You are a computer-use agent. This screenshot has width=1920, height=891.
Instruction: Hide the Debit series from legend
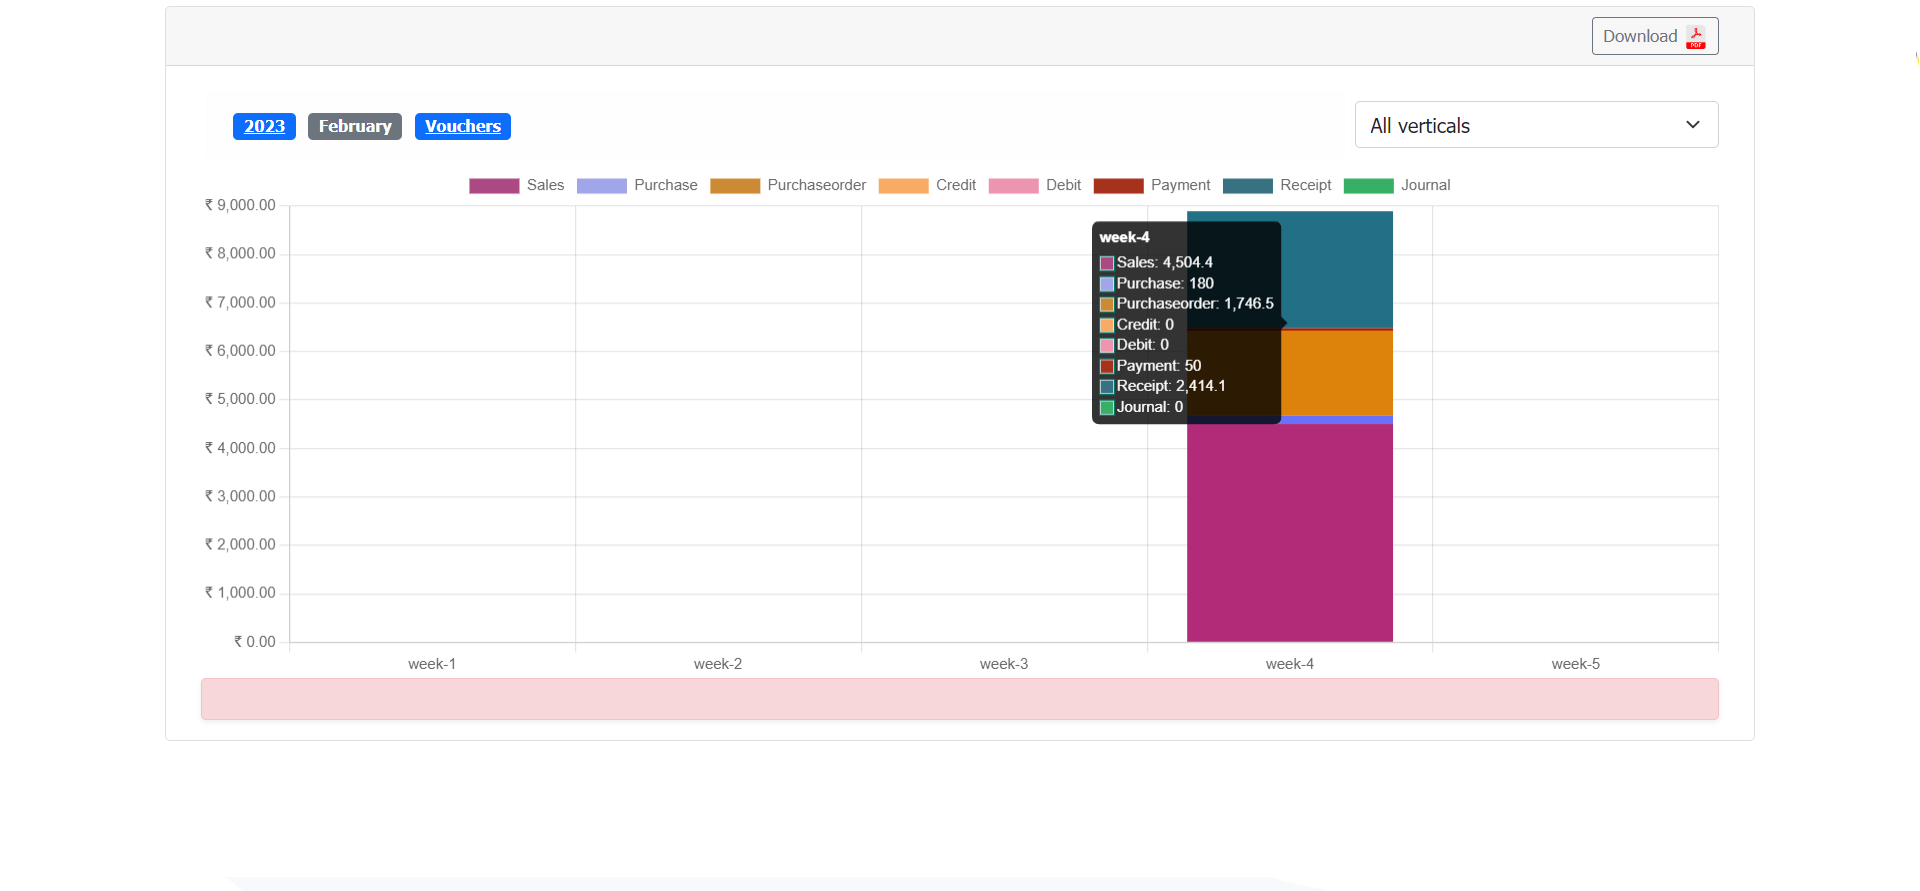pyautogui.click(x=1063, y=186)
